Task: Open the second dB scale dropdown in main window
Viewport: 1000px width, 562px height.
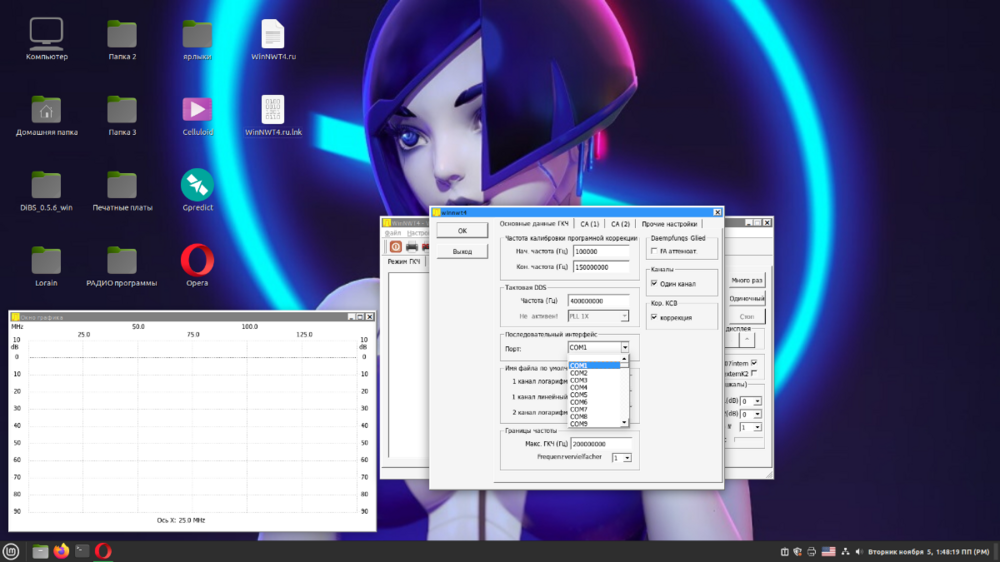Action: 751,414
